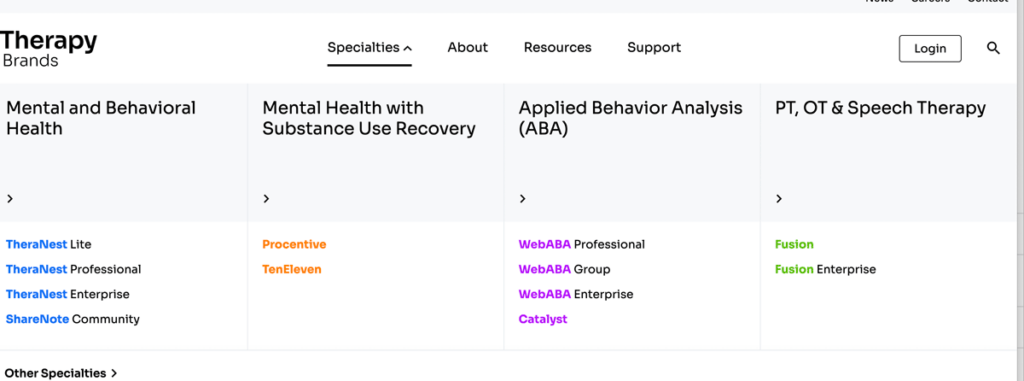This screenshot has height=381, width=1024.
Task: Open Fusion Enterprise product link
Action: (x=825, y=269)
